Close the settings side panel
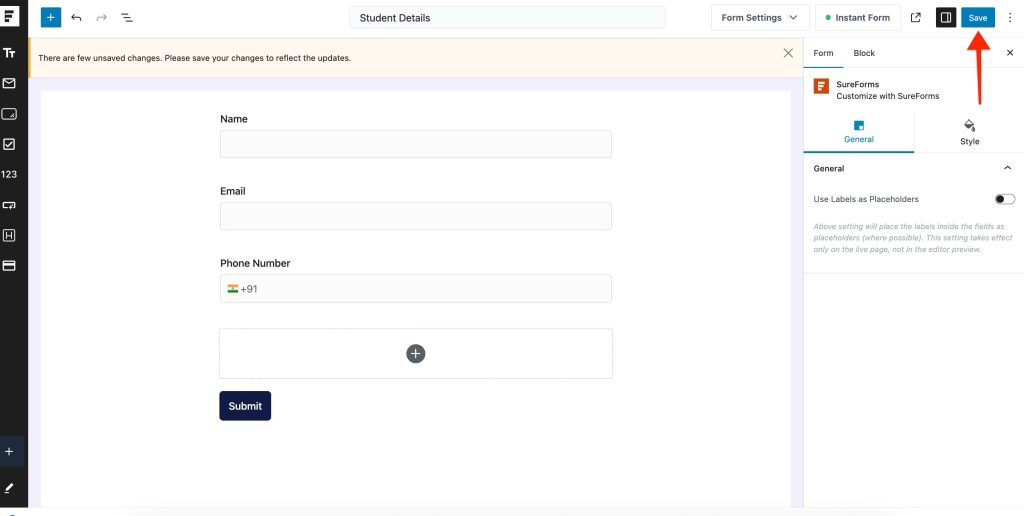Screen dimensions: 1024x516 tap(1010, 53)
